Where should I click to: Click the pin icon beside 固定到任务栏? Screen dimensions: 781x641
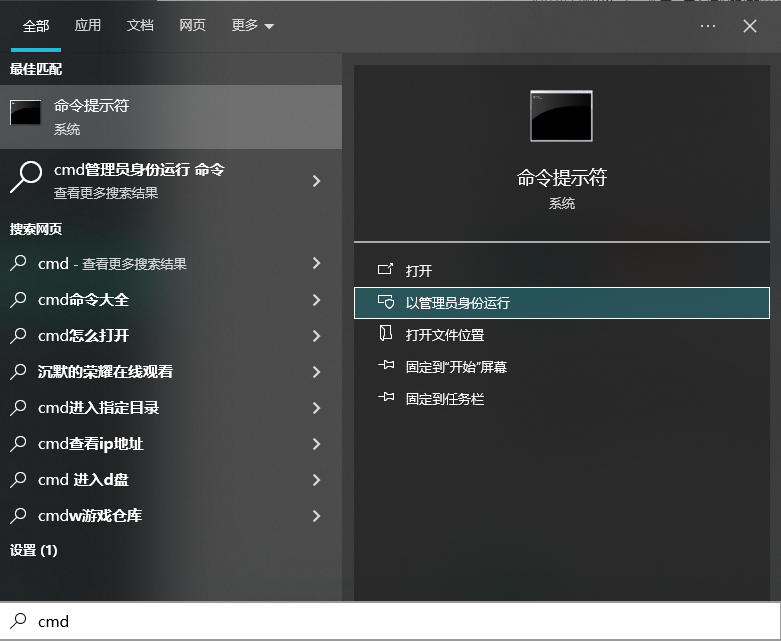[x=386, y=397]
